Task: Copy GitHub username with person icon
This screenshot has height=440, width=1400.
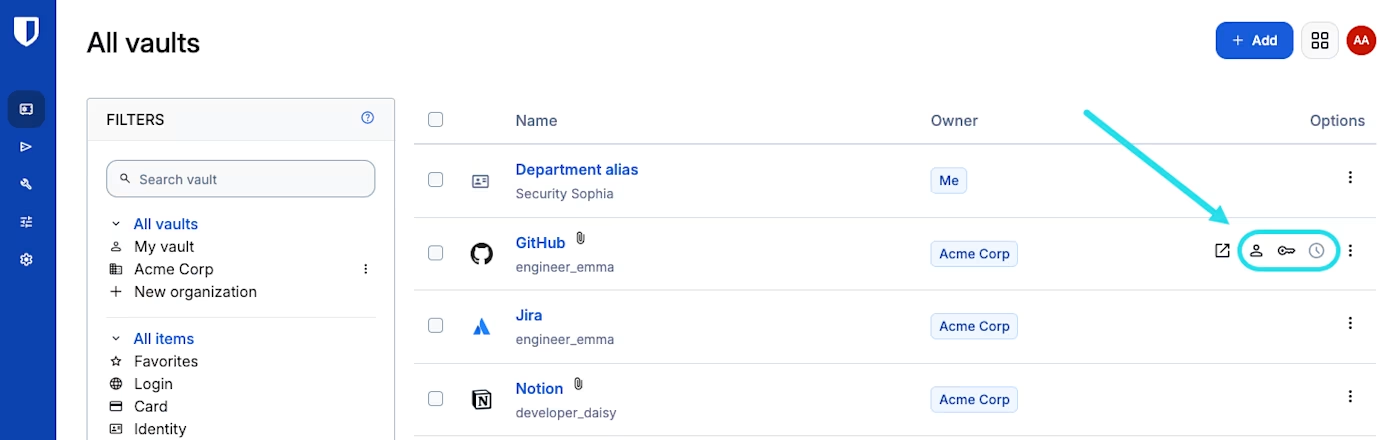Action: [x=1256, y=251]
